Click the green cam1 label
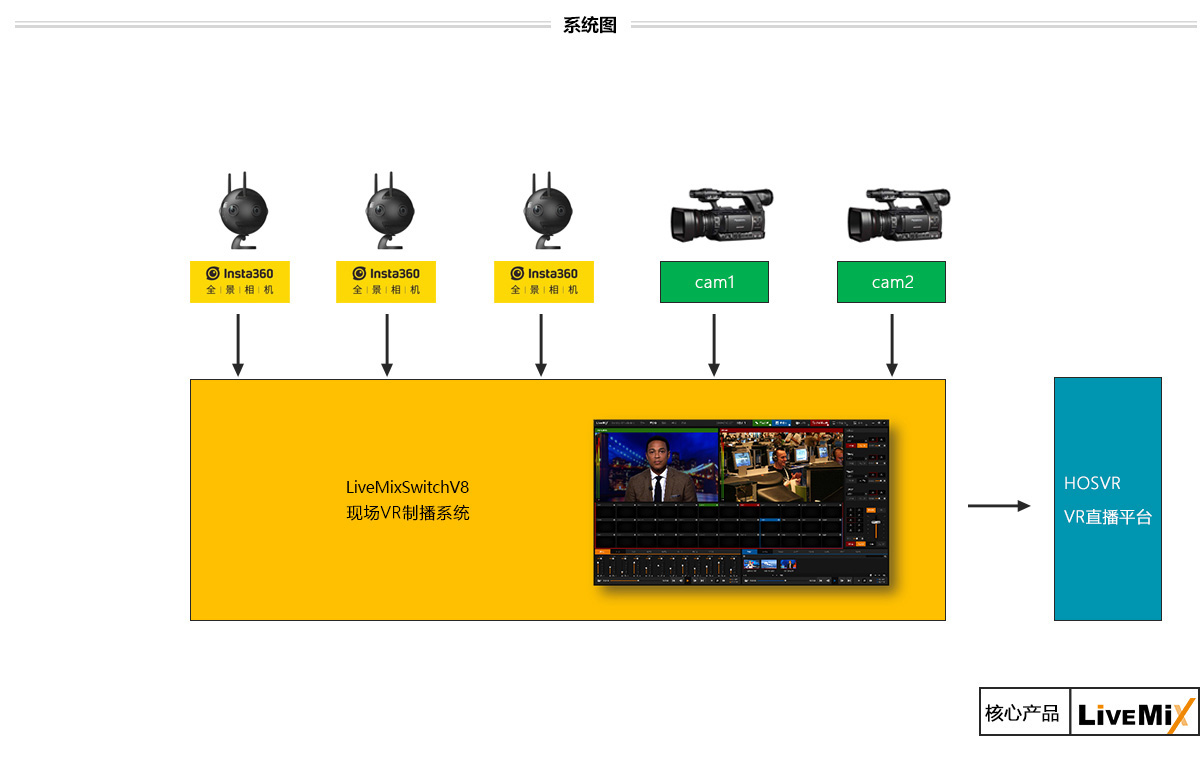 [714, 282]
